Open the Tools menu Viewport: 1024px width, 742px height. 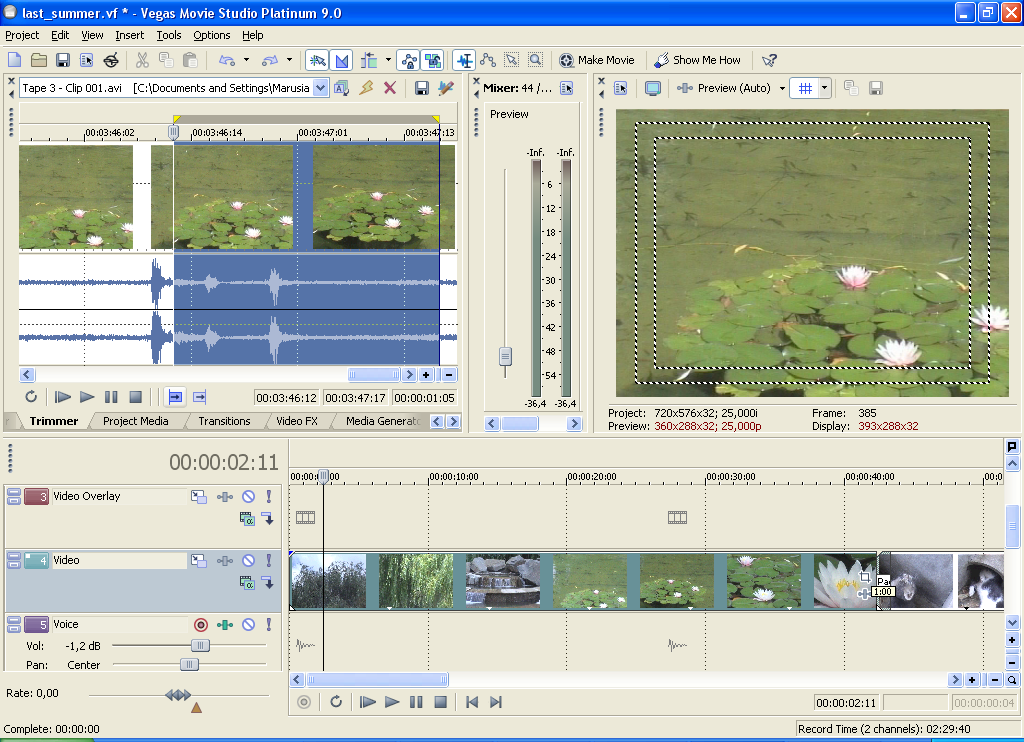169,35
